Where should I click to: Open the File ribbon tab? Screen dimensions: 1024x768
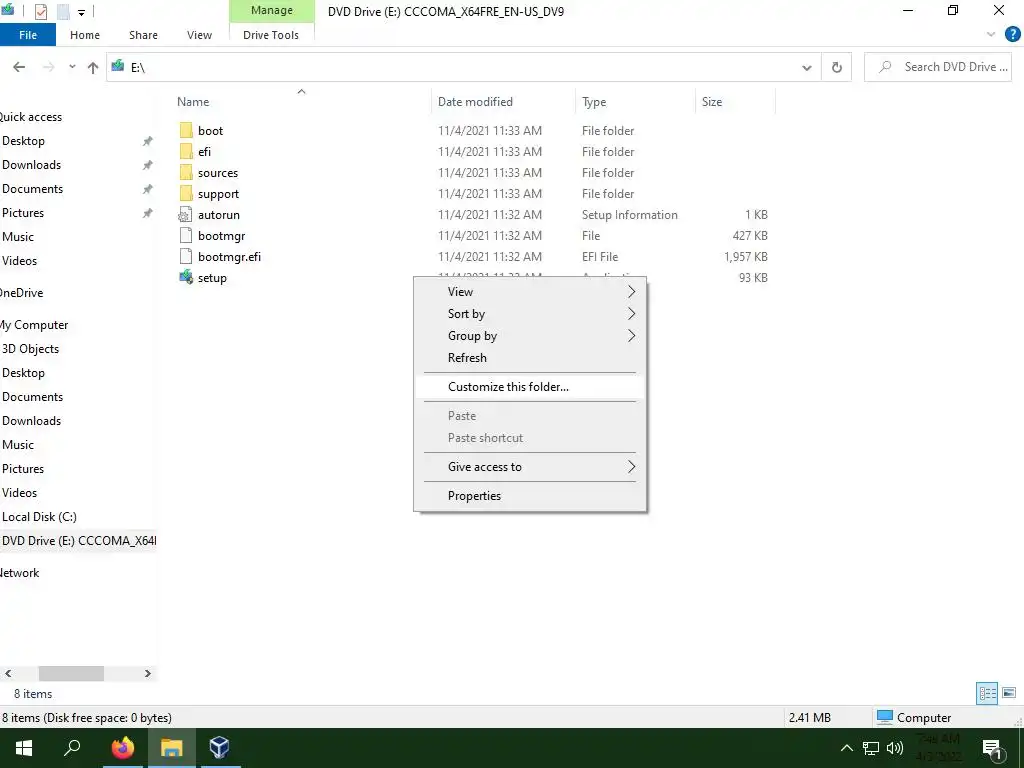coord(27,35)
